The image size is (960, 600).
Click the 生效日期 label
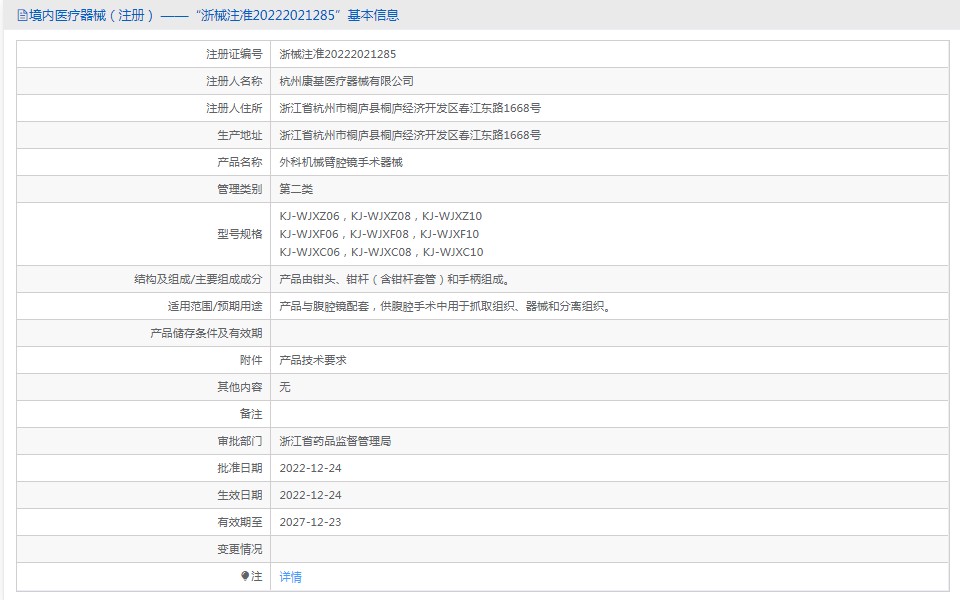pos(239,495)
